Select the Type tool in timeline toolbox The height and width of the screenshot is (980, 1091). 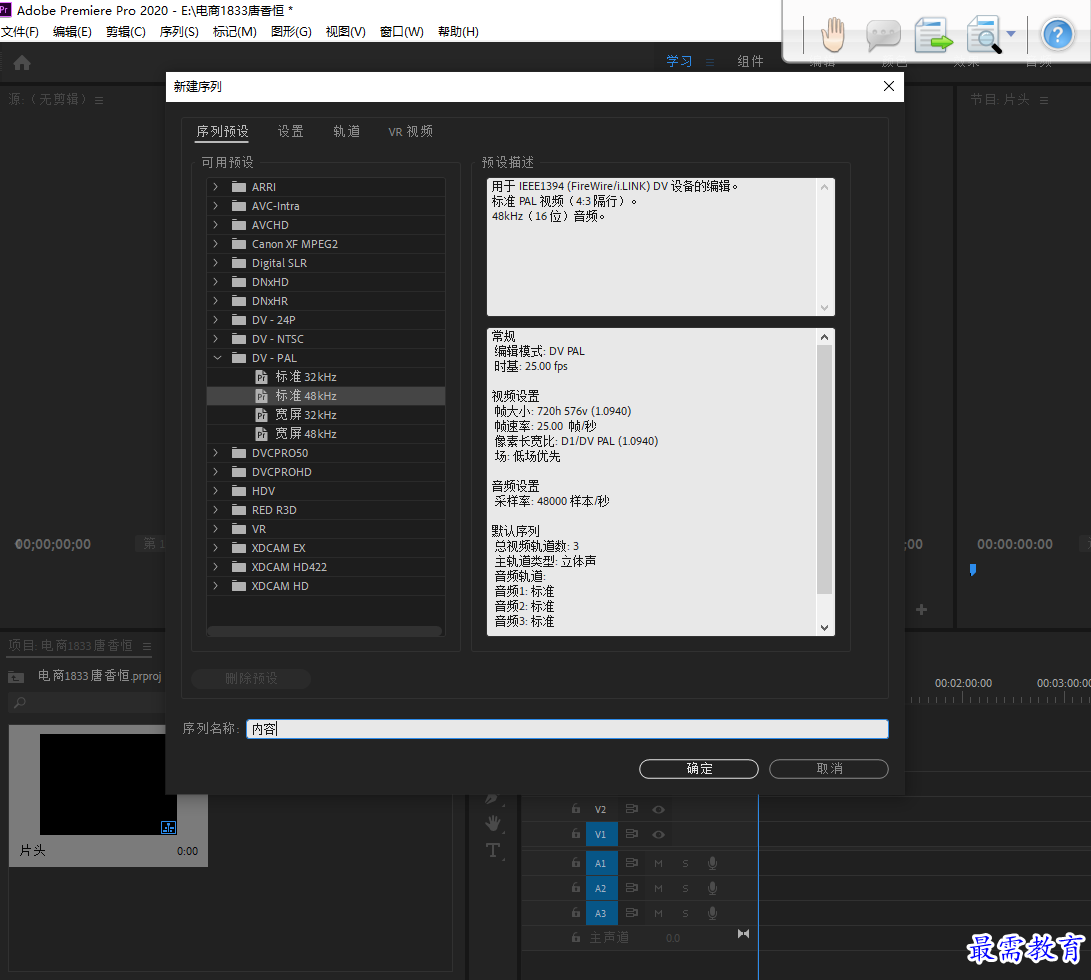click(493, 850)
